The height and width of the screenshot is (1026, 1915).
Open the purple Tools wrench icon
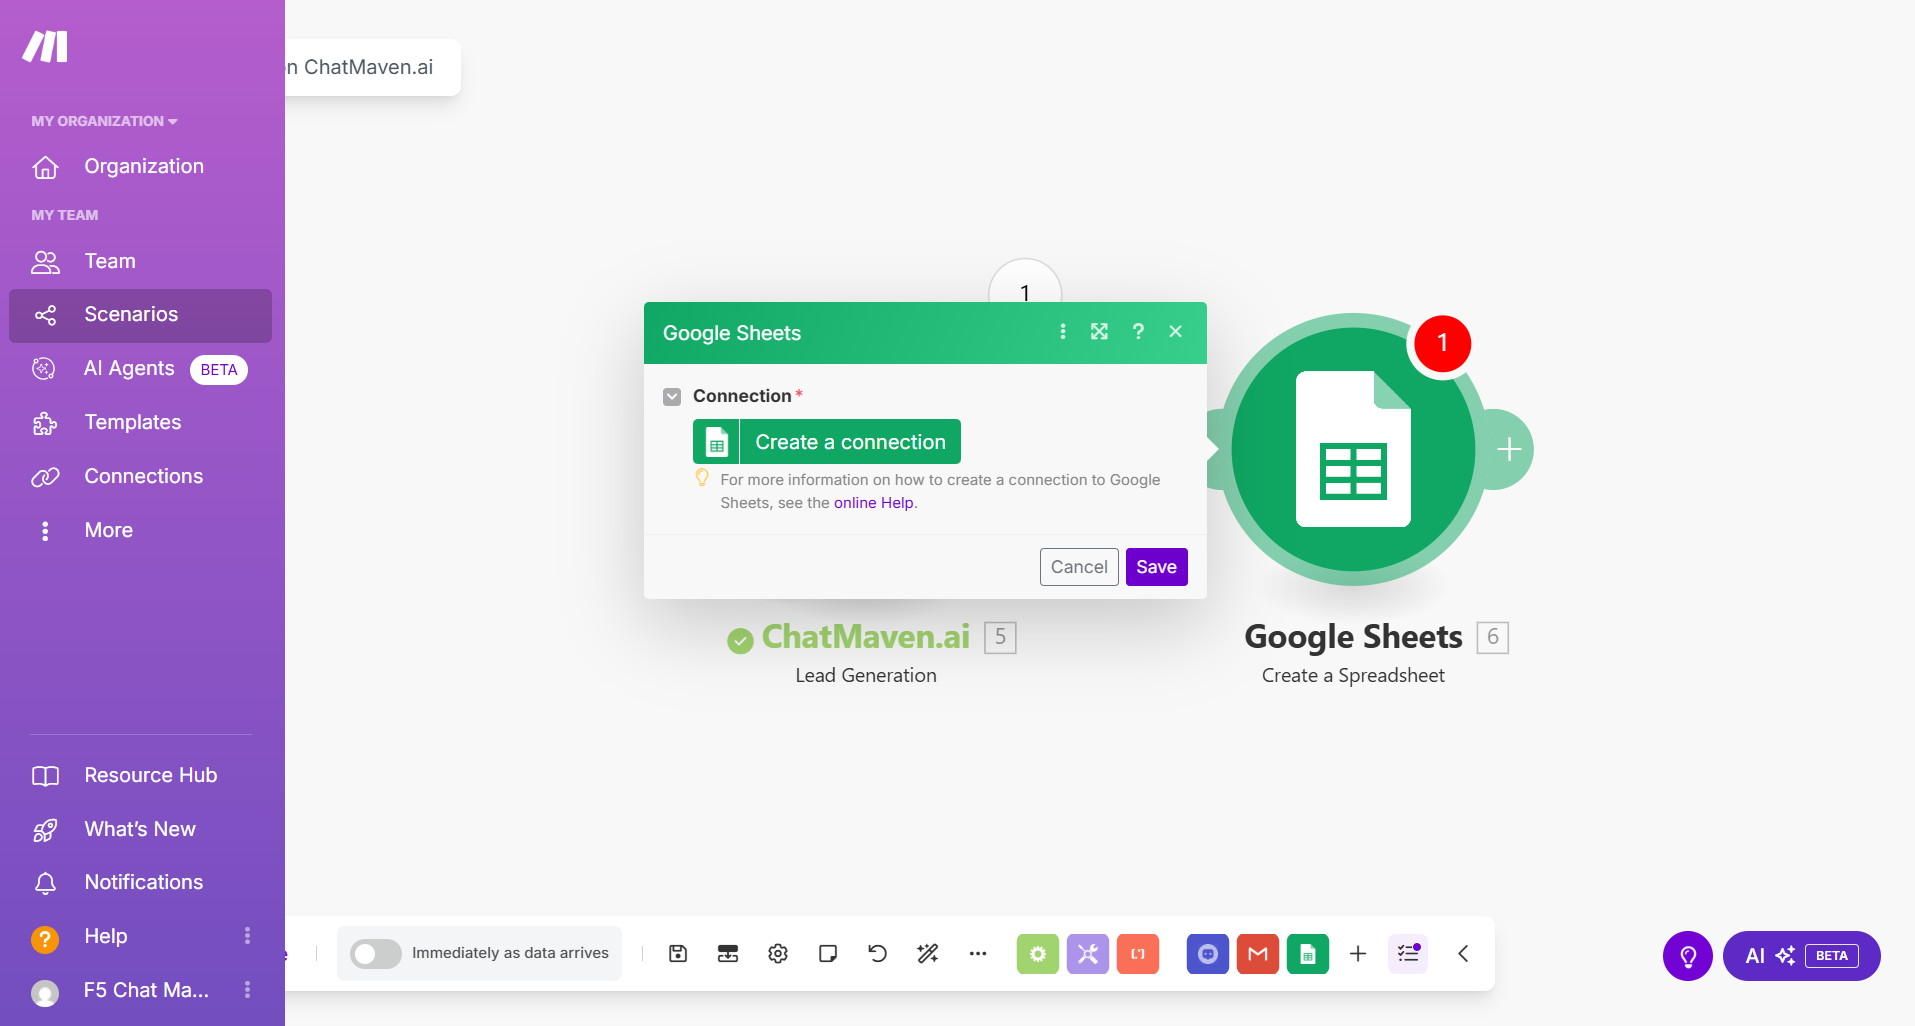point(1087,953)
